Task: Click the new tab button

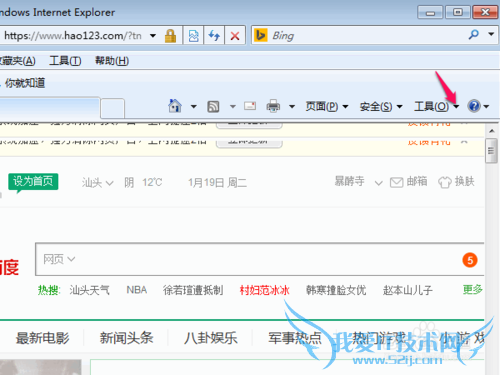Action: pos(113,108)
